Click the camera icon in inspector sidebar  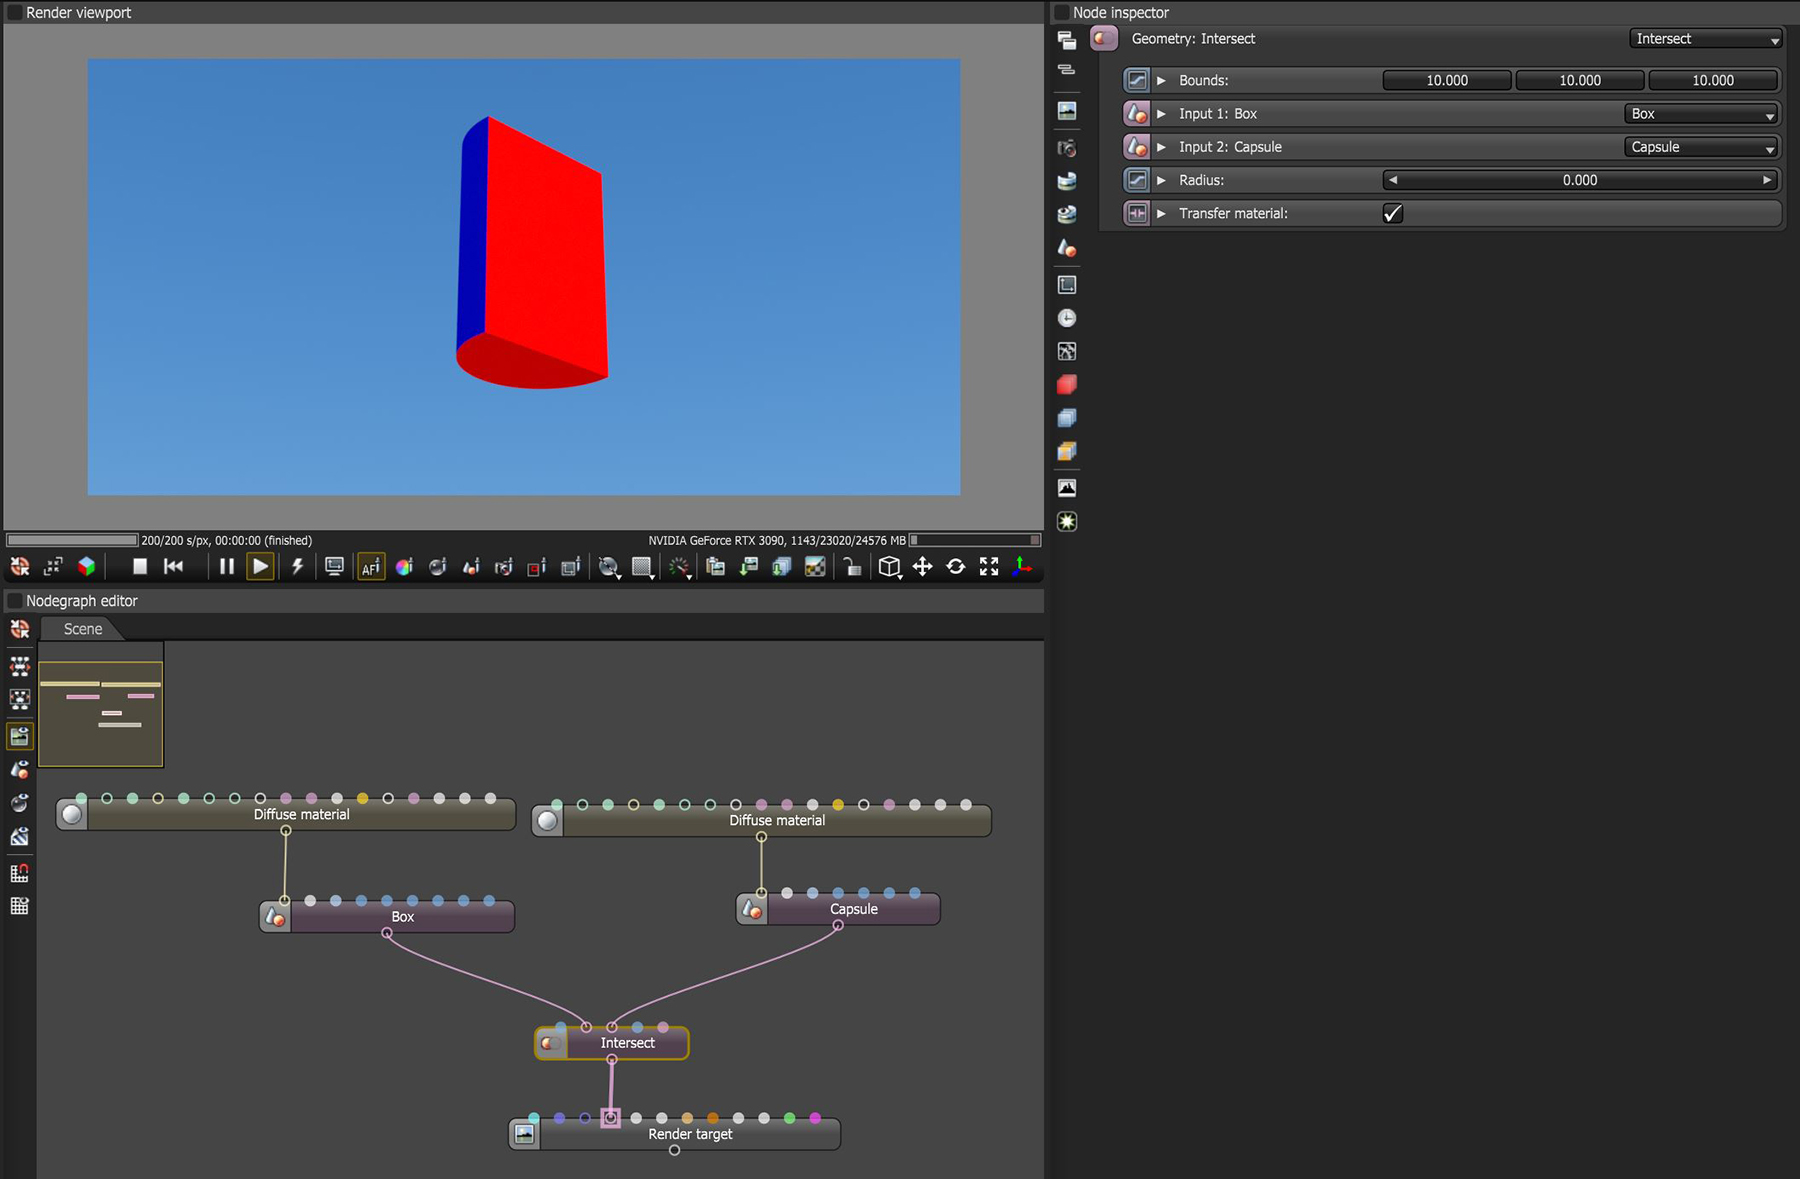[x=1067, y=148]
